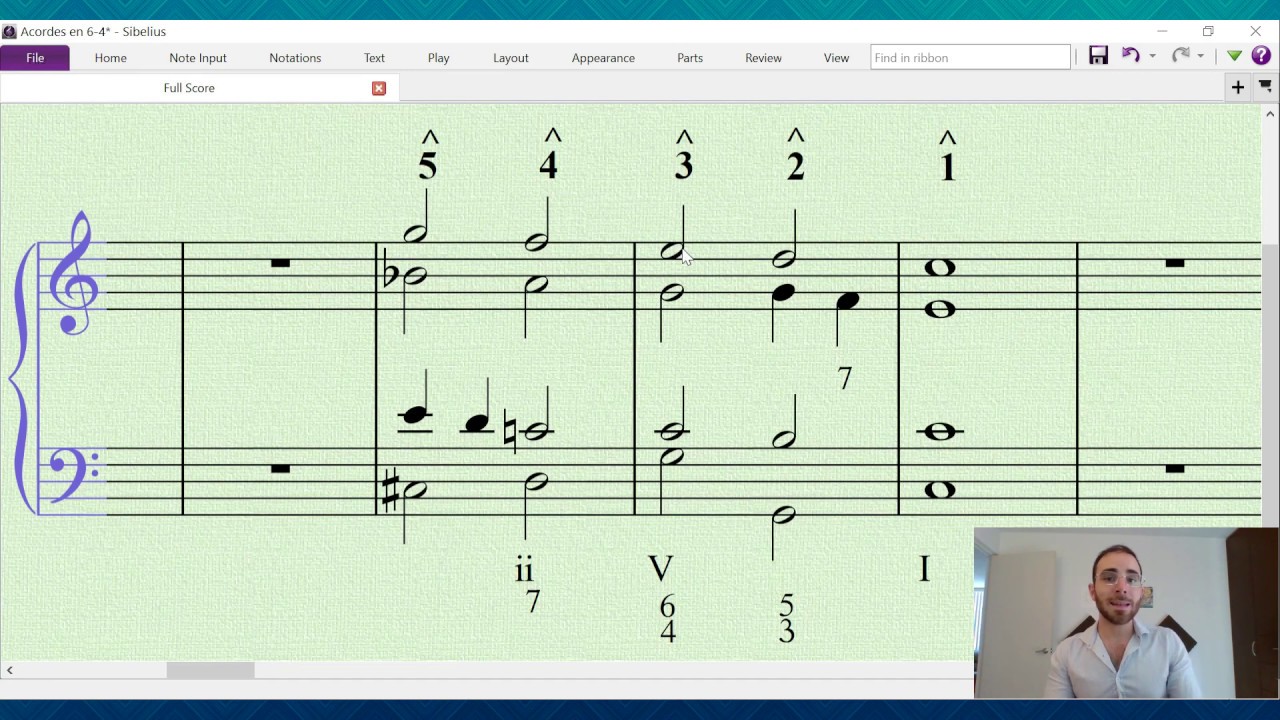This screenshot has width=1280, height=720.
Task: Select the top whole note in final chord
Action: 940,268
